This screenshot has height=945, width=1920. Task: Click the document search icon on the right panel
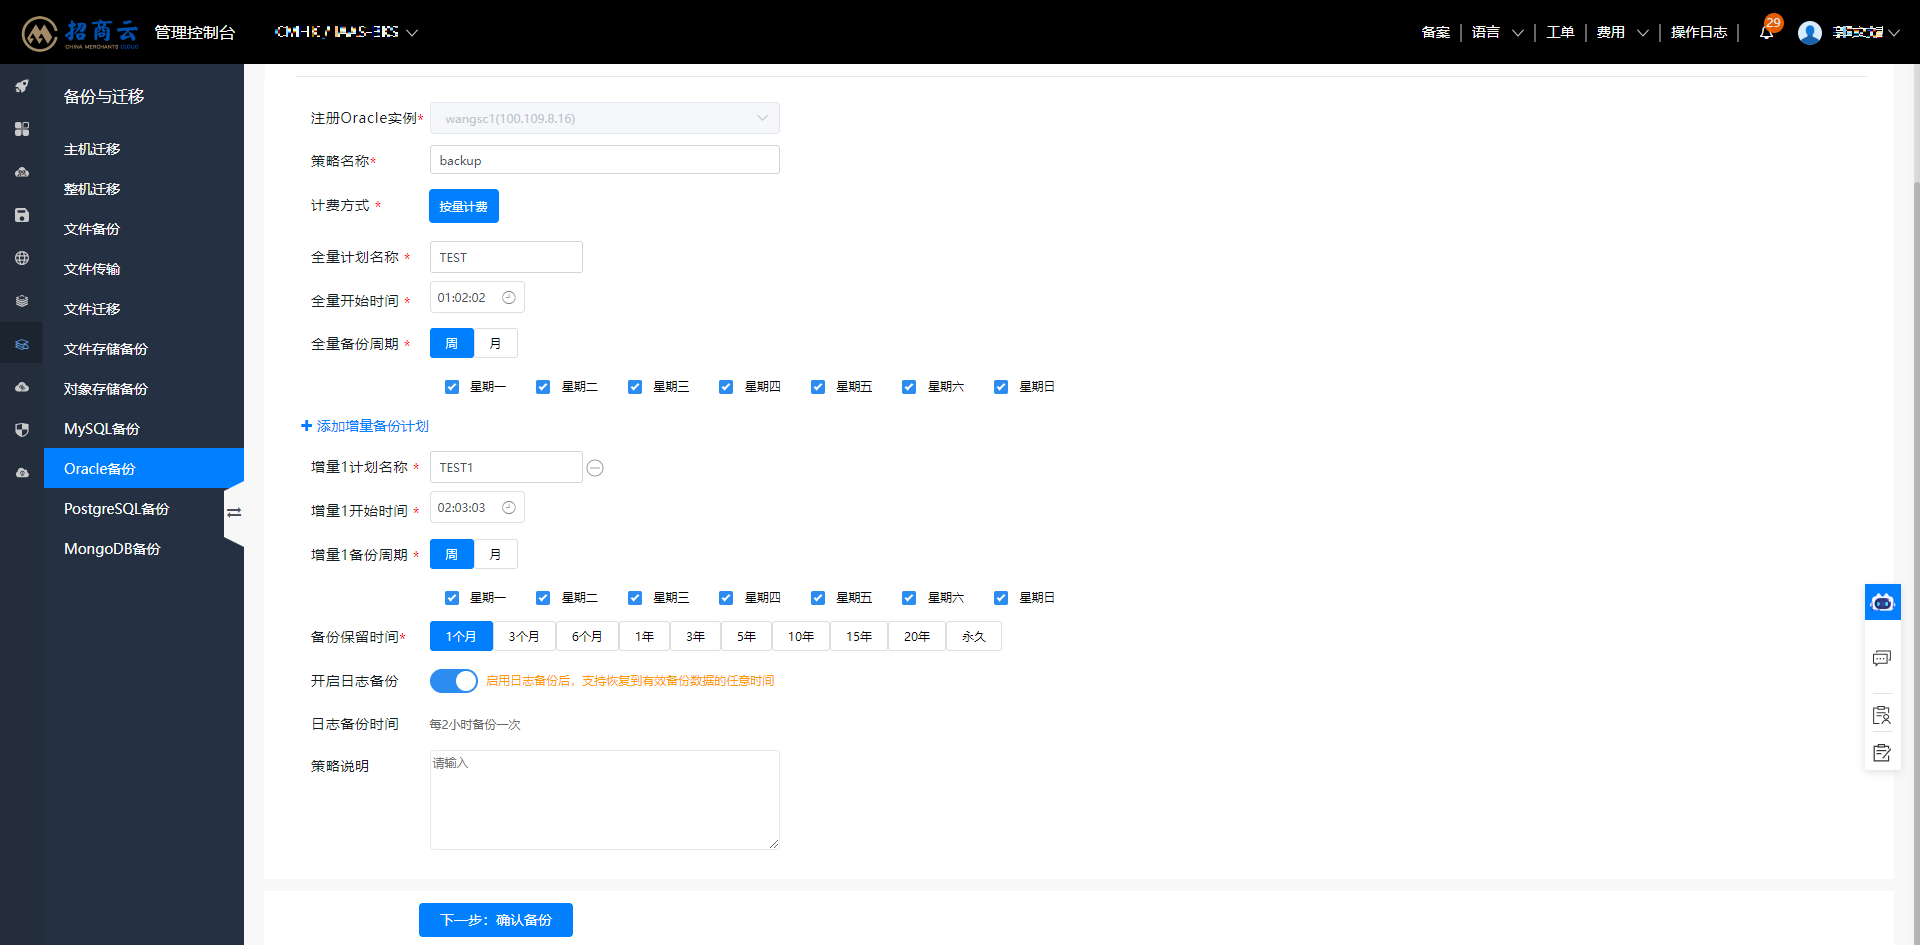[1882, 715]
